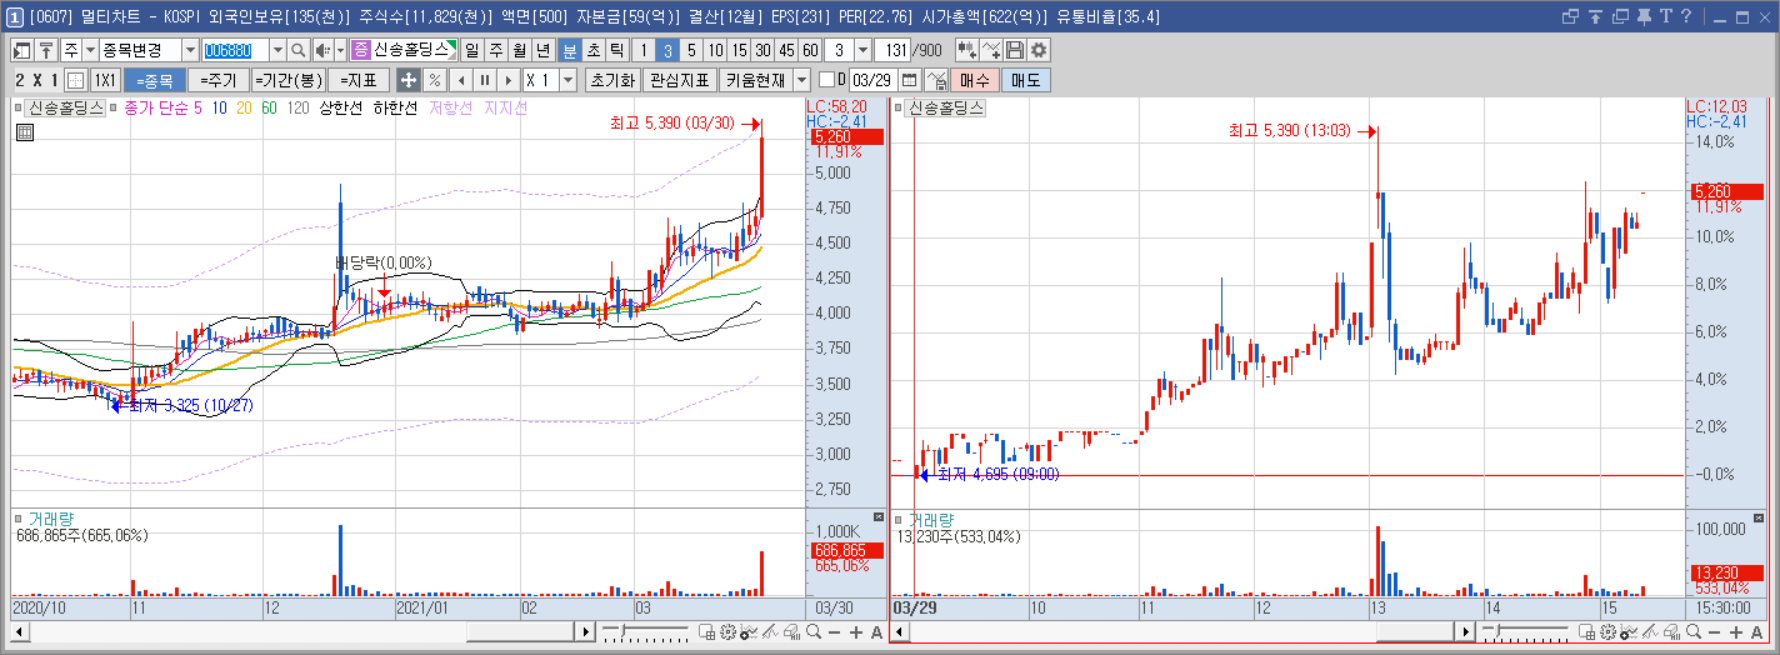Click the 매도 sell button
The image size is (1780, 655).
click(1025, 80)
